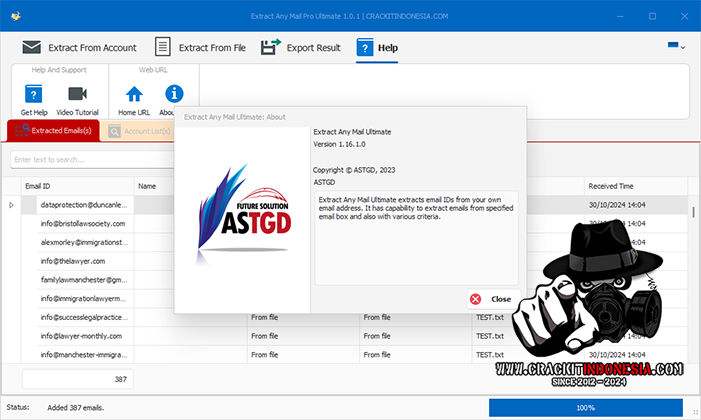Click the About info icon
The height and width of the screenshot is (420, 701).
coord(174,95)
